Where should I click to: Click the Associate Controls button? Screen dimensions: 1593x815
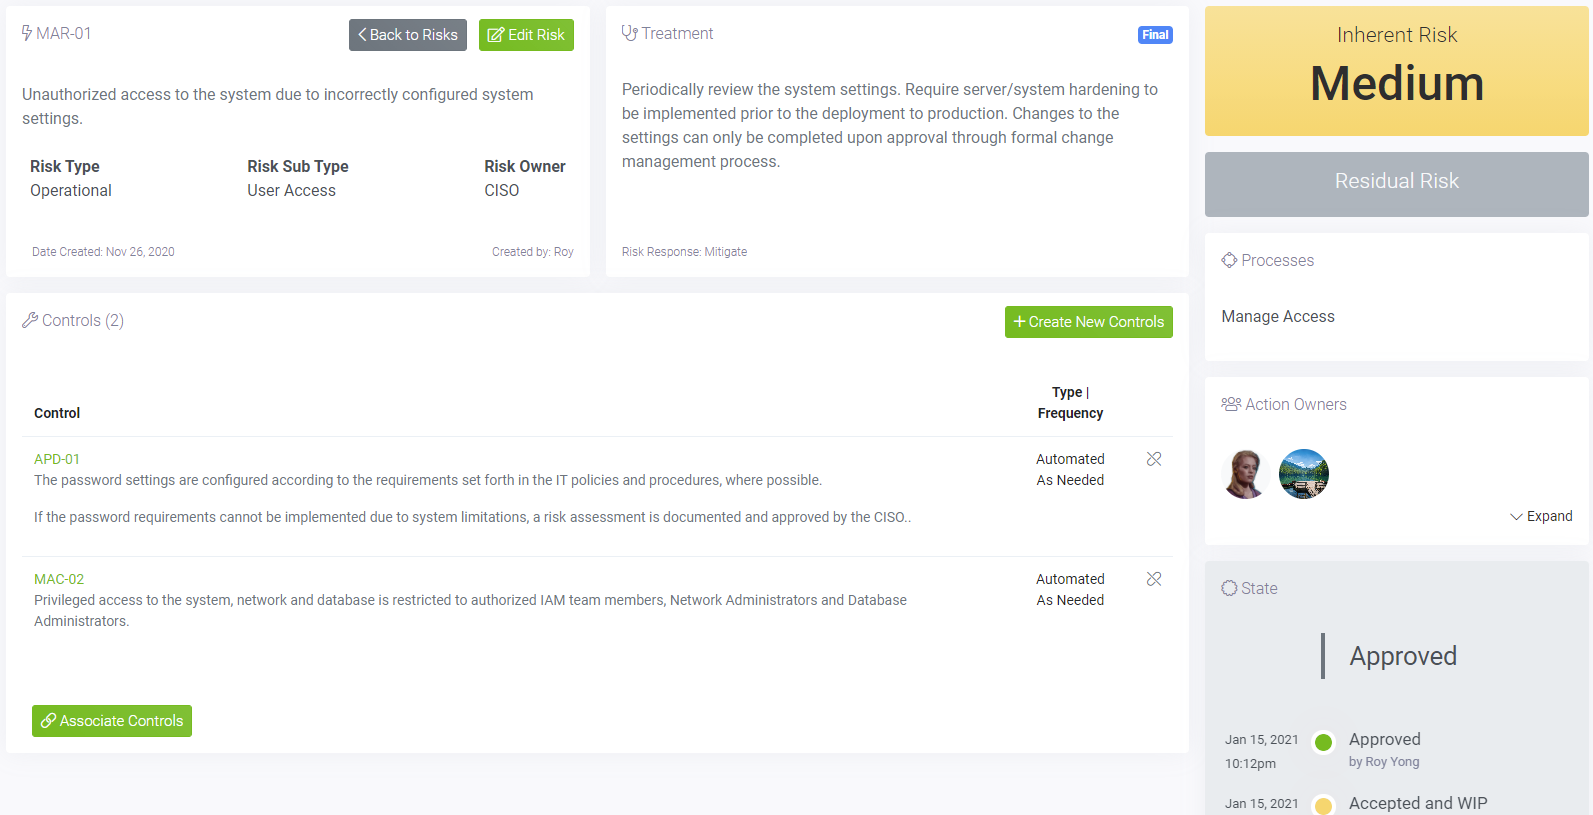[112, 721]
